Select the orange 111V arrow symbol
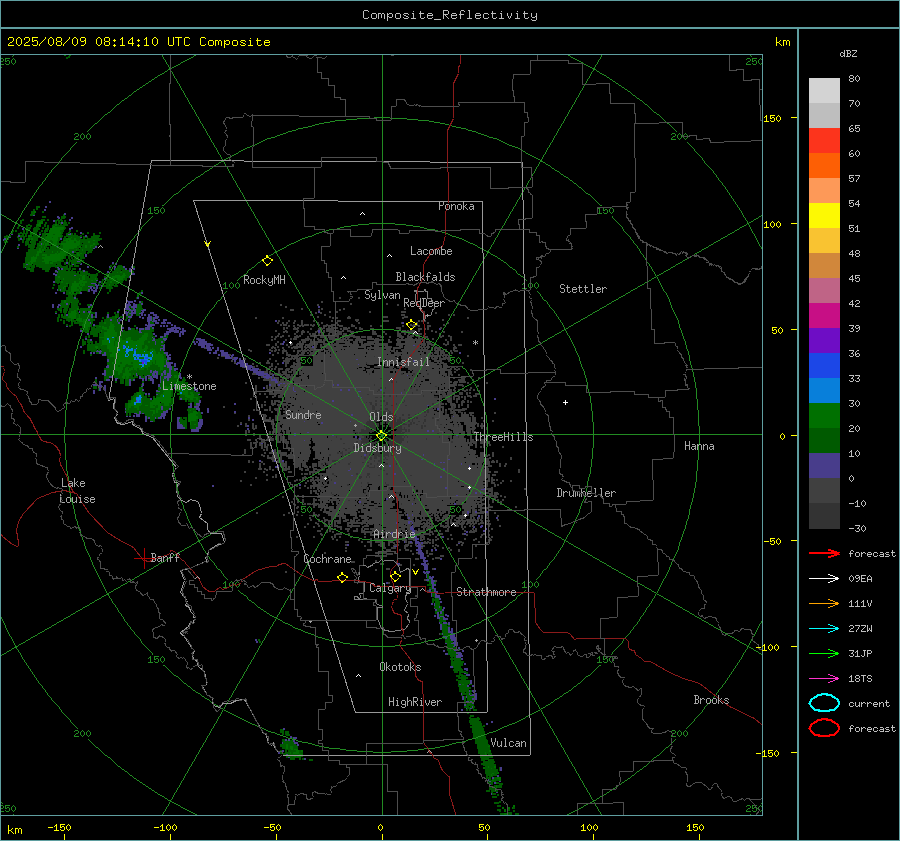900x841 pixels. click(x=824, y=603)
